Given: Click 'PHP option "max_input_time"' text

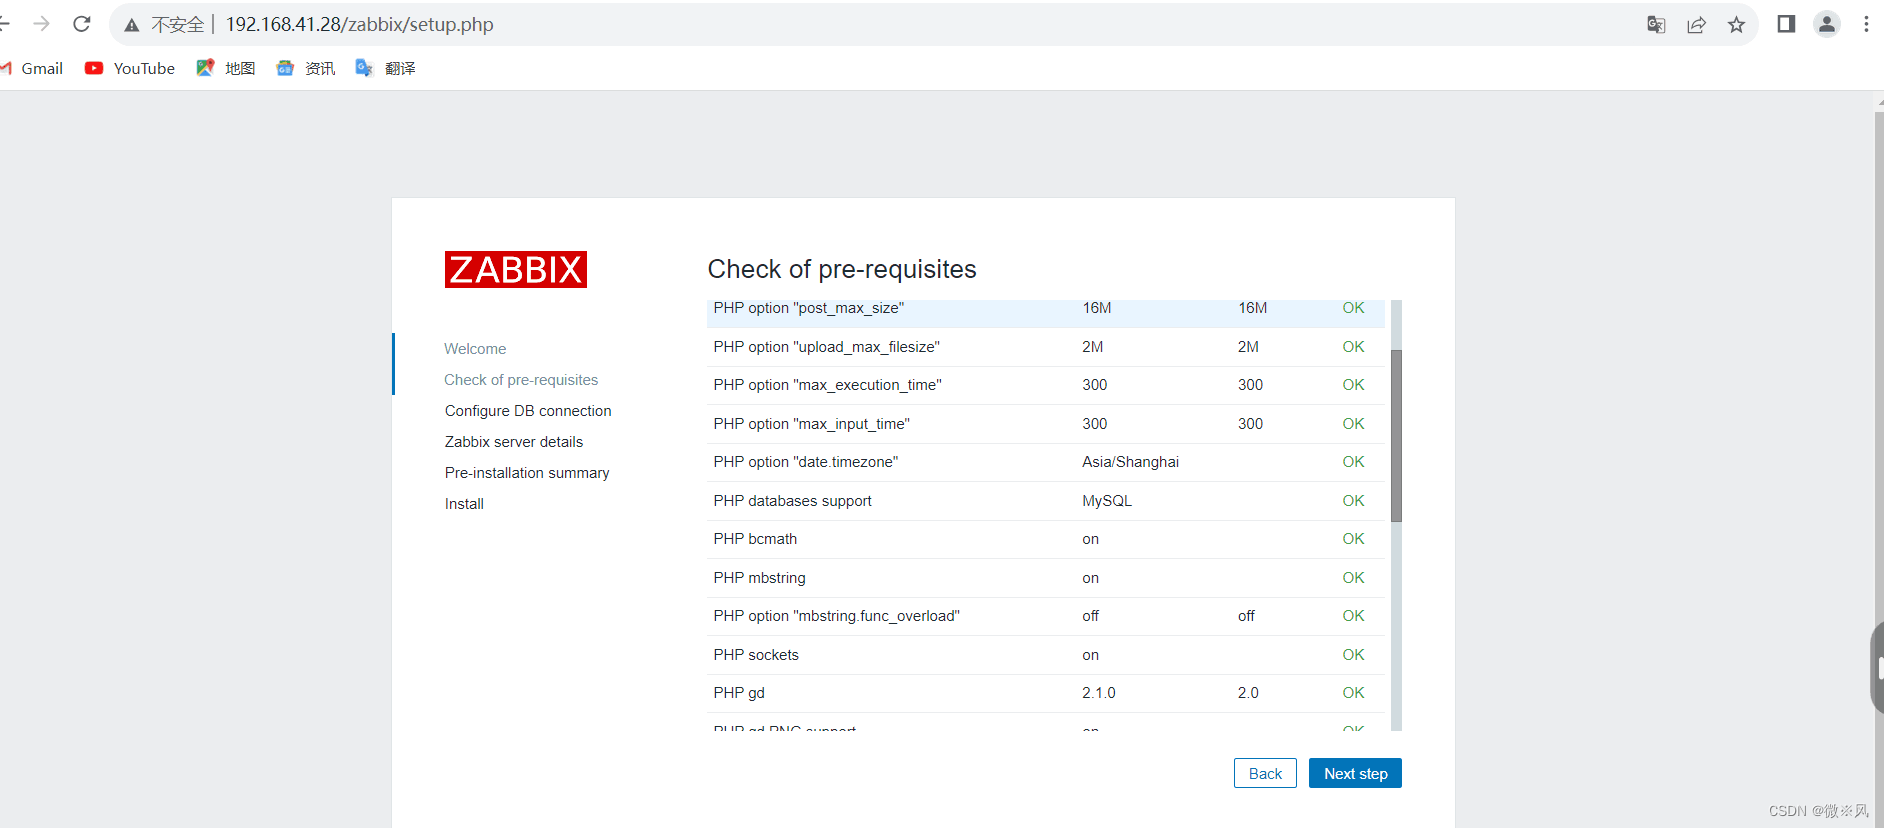Looking at the screenshot, I should click(x=812, y=424).
